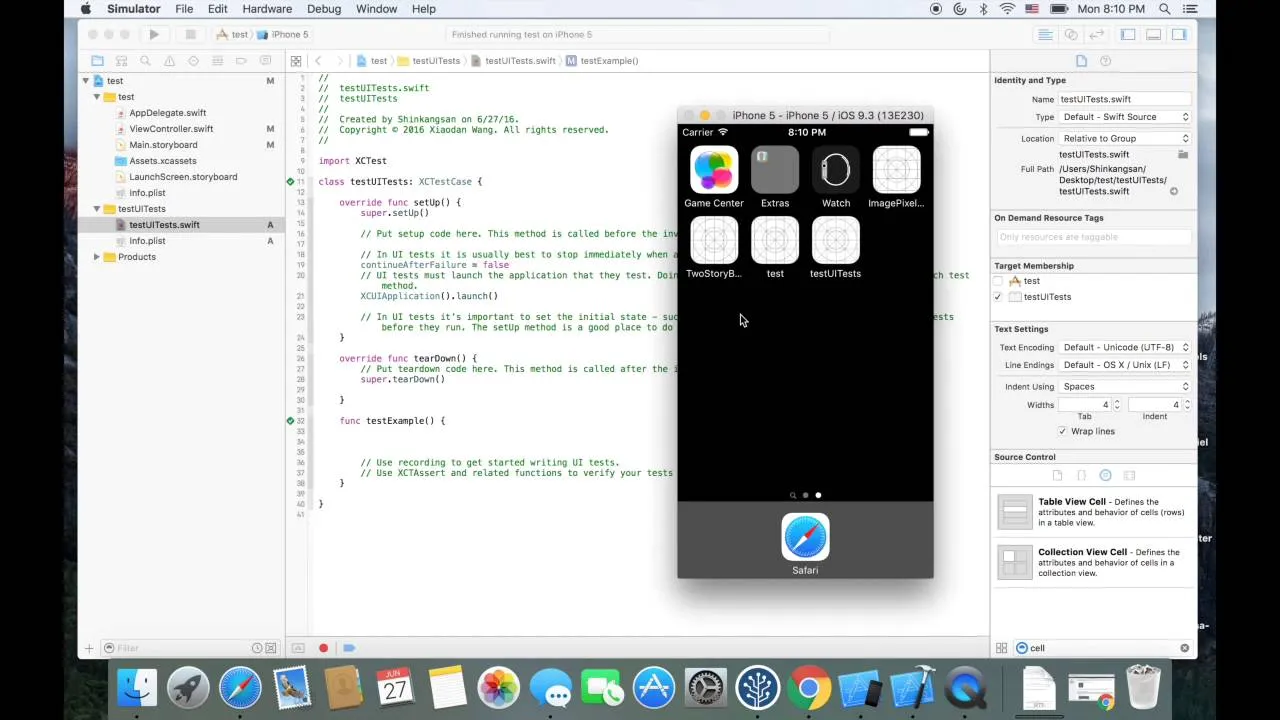
Task: Open related items grid in jump bar
Action: (296, 61)
